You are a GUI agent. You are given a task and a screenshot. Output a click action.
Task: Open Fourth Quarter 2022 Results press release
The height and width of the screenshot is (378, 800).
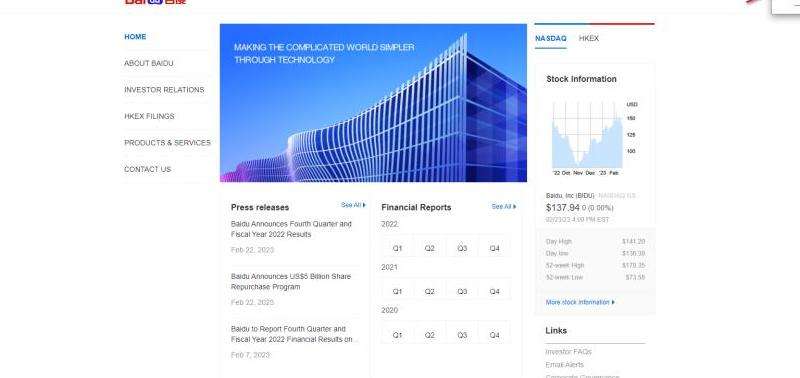(x=291, y=229)
